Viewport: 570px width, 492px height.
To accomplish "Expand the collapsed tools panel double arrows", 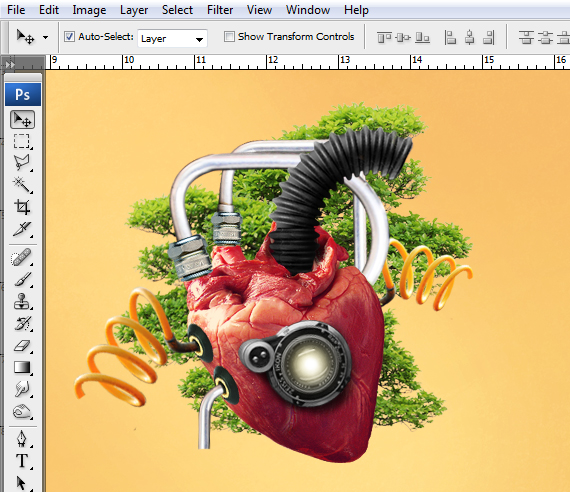I will click(9, 64).
